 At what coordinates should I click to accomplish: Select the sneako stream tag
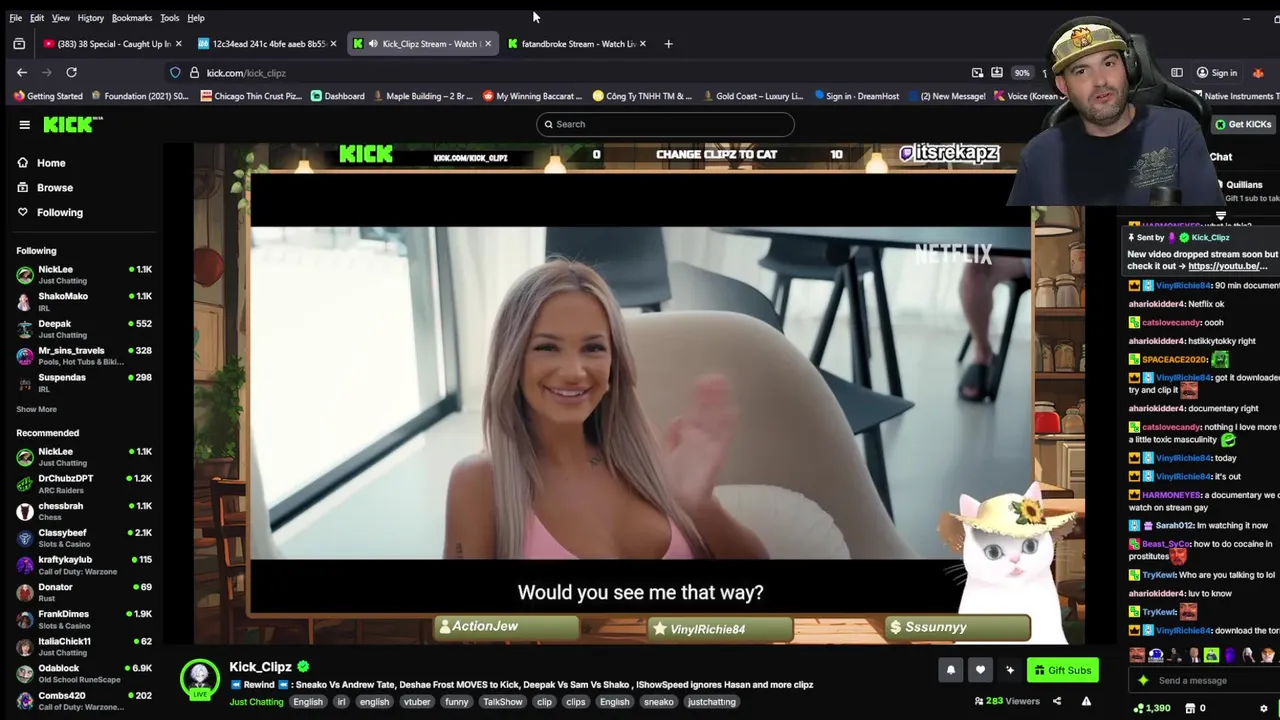(x=658, y=702)
